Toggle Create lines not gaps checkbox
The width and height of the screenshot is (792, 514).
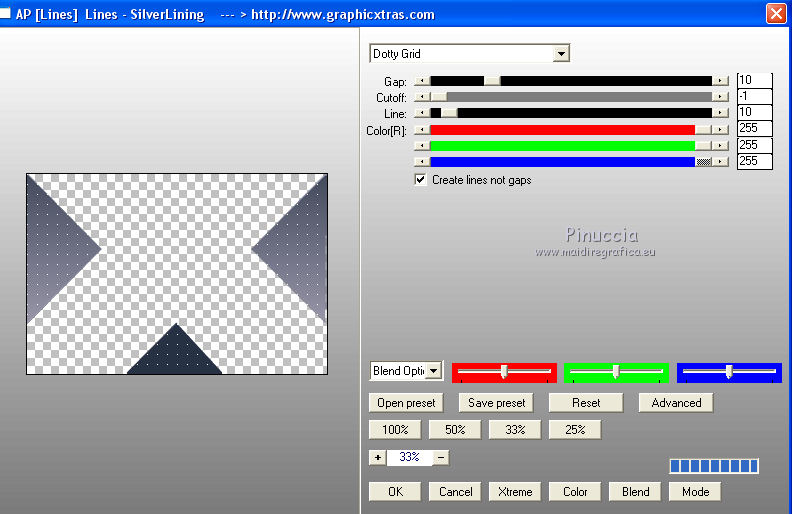[420, 180]
